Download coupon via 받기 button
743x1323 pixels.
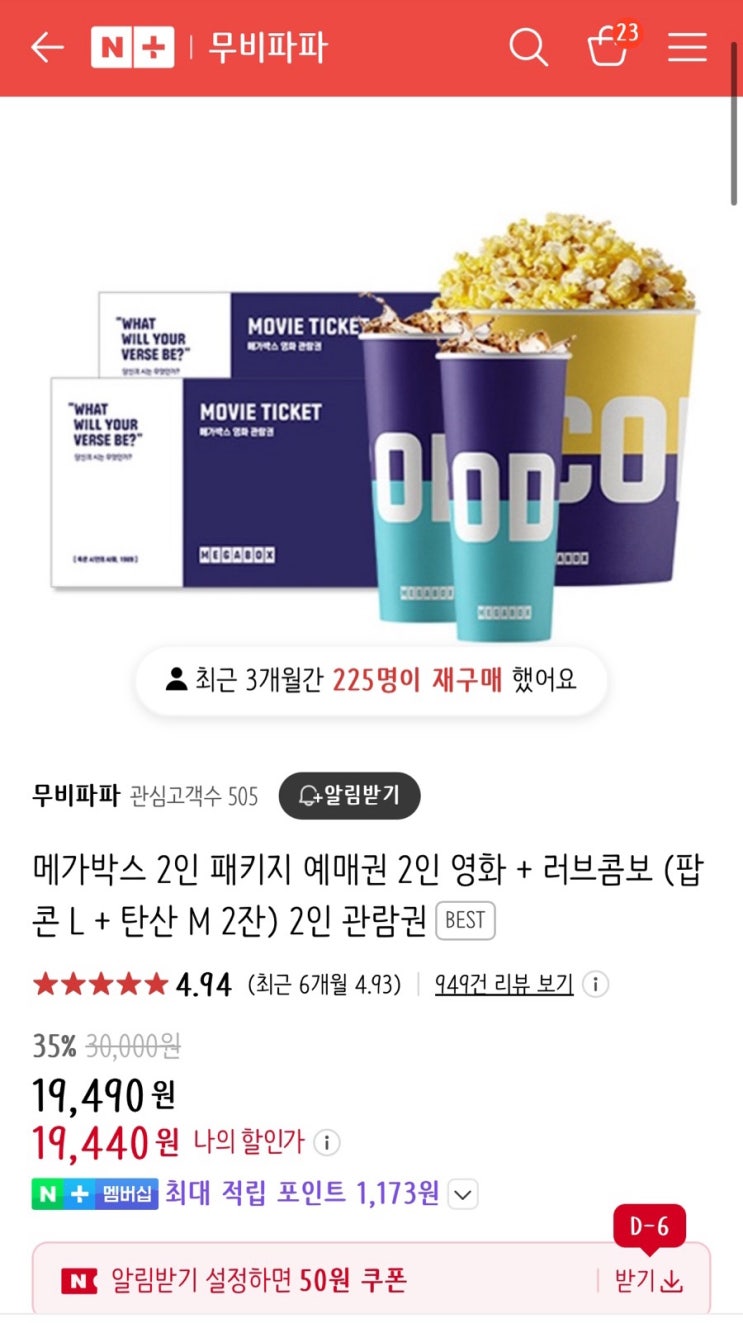pyautogui.click(x=648, y=1280)
